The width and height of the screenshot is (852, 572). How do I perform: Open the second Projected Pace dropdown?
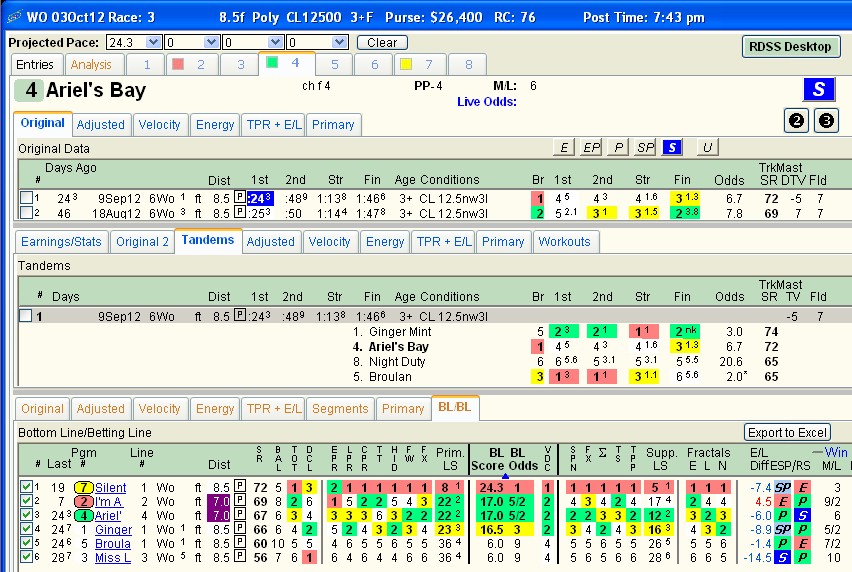(212, 42)
